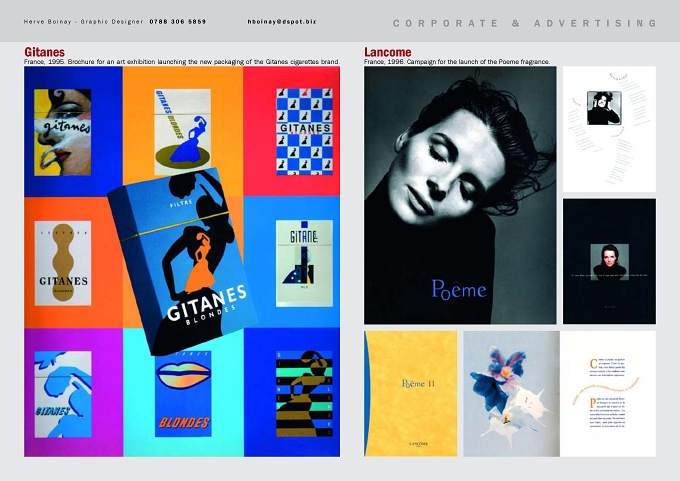Select the smoking woman face Gitanes poster
This screenshot has height=481, width=680.
click(x=62, y=132)
